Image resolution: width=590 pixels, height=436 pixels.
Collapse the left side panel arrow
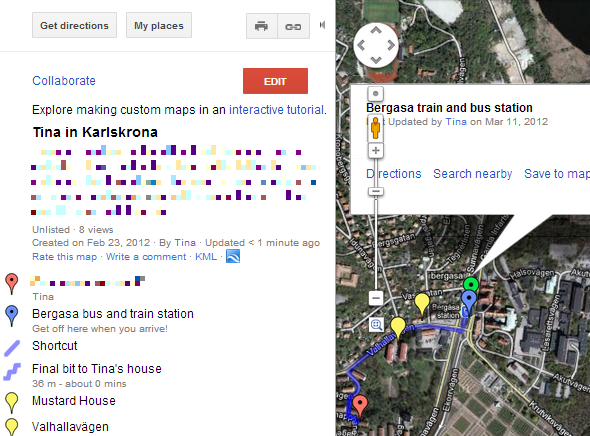322,25
